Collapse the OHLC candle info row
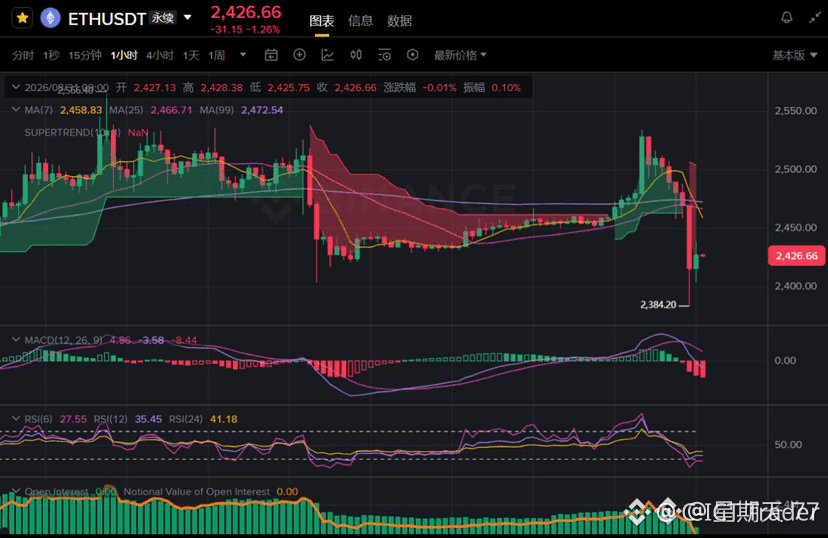The width and height of the screenshot is (828, 538). (x=16, y=87)
